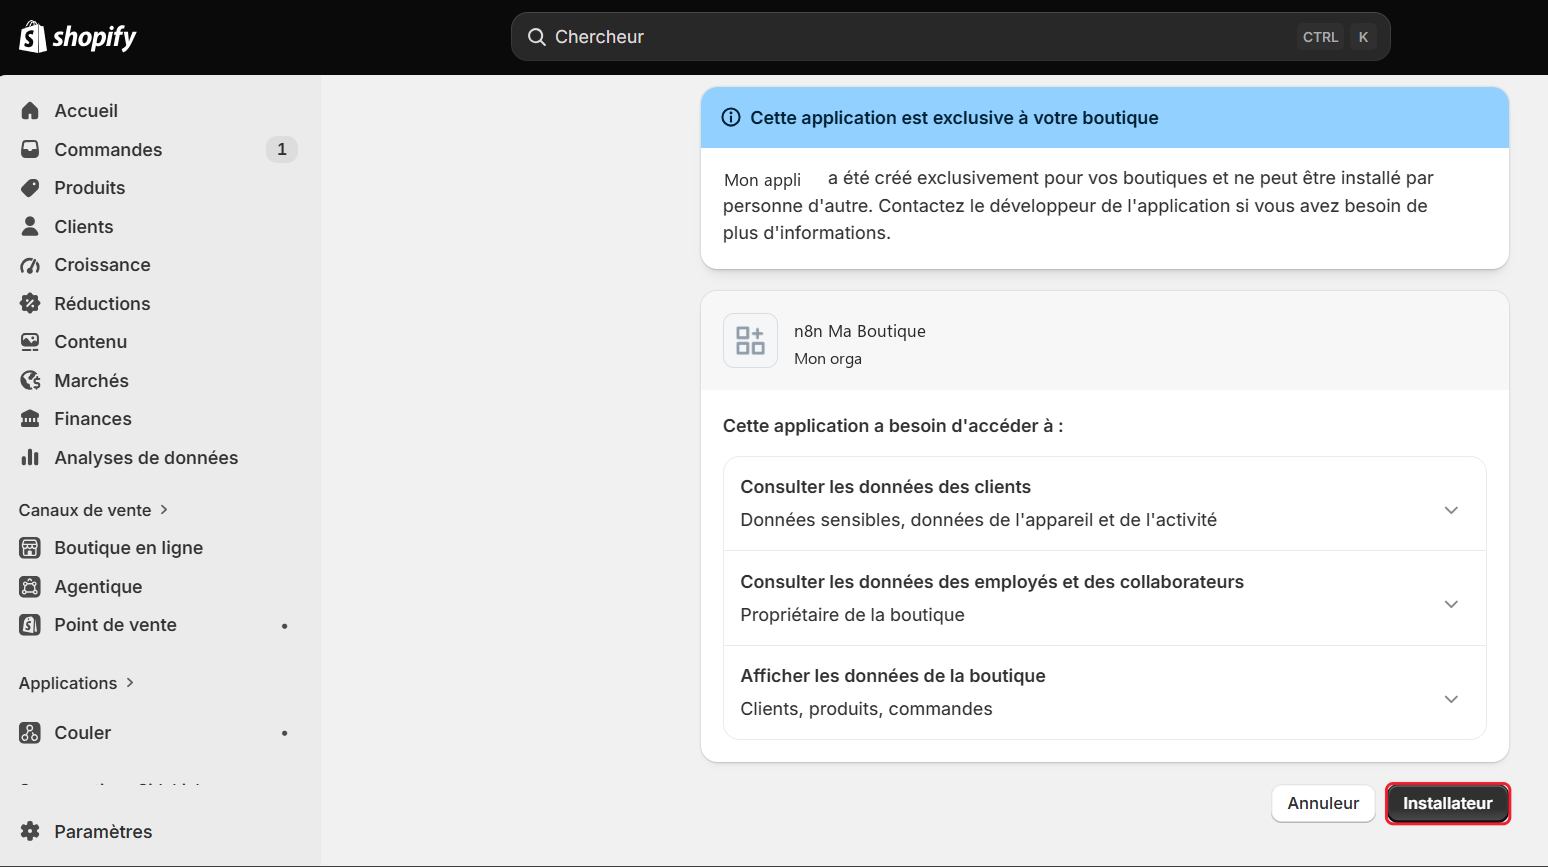The width and height of the screenshot is (1548, 867).
Task: Click the Réductions badge icon
Action: (30, 303)
